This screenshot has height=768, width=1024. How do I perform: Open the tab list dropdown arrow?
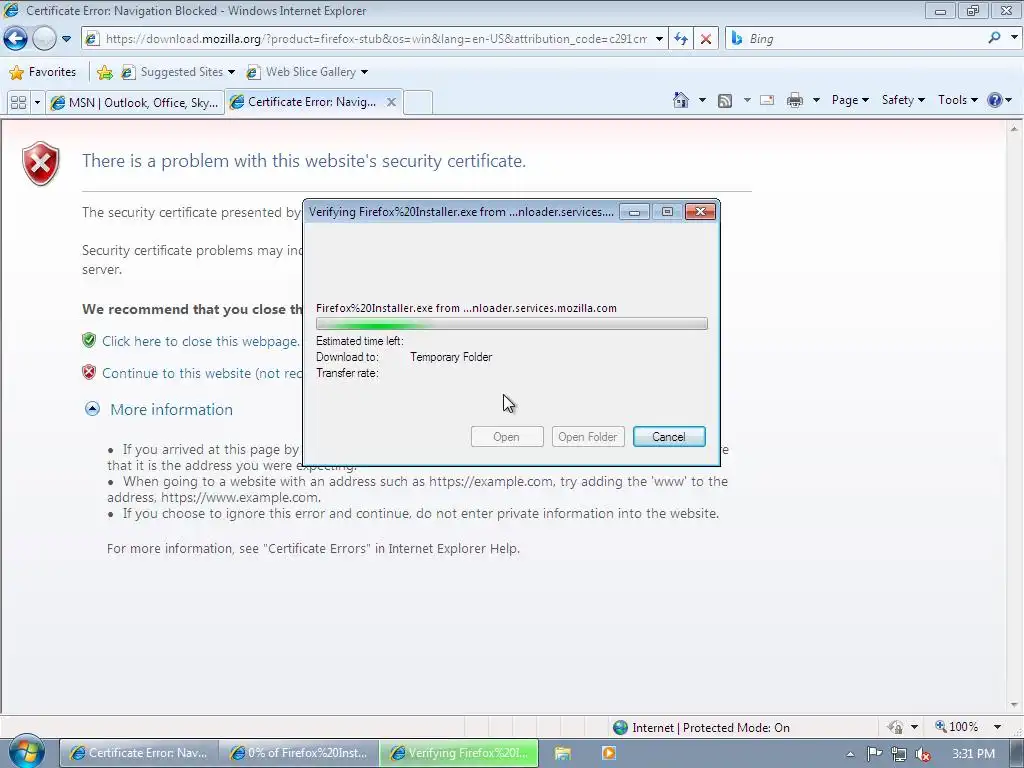tap(37, 103)
